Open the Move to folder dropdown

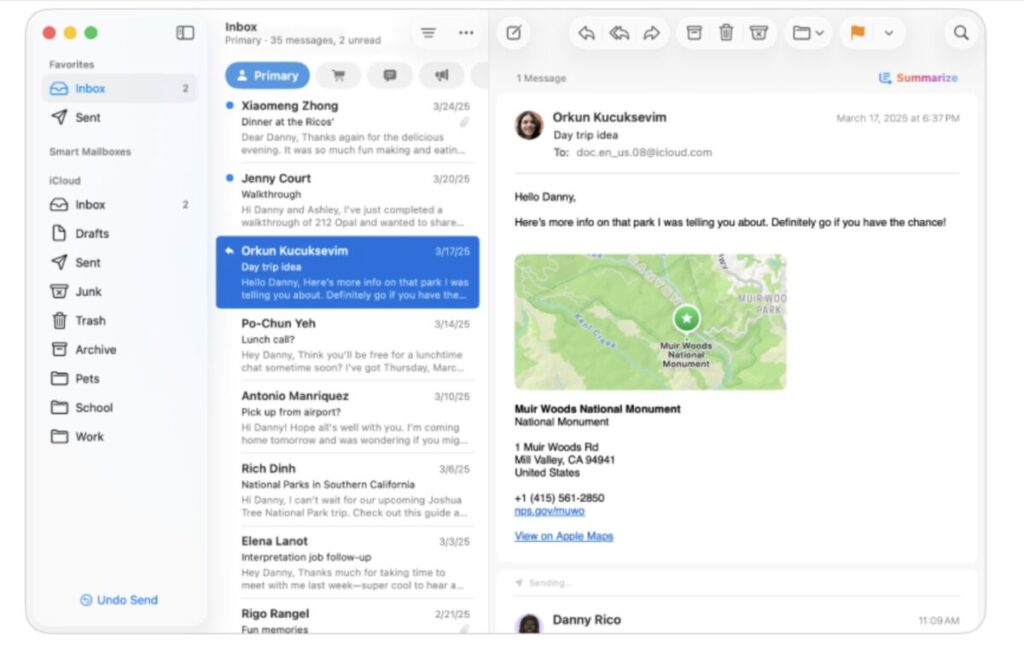click(x=808, y=33)
